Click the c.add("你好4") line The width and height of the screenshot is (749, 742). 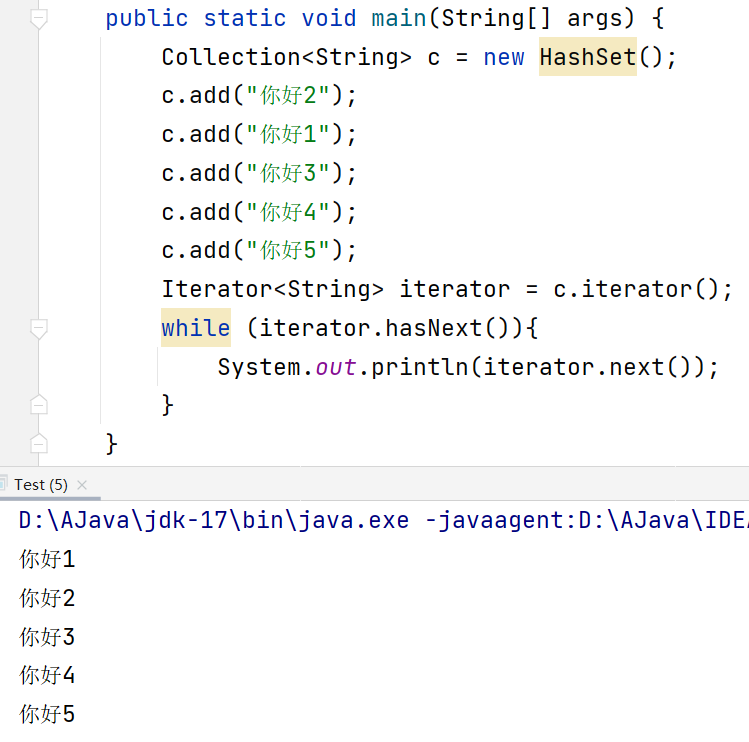point(259,212)
